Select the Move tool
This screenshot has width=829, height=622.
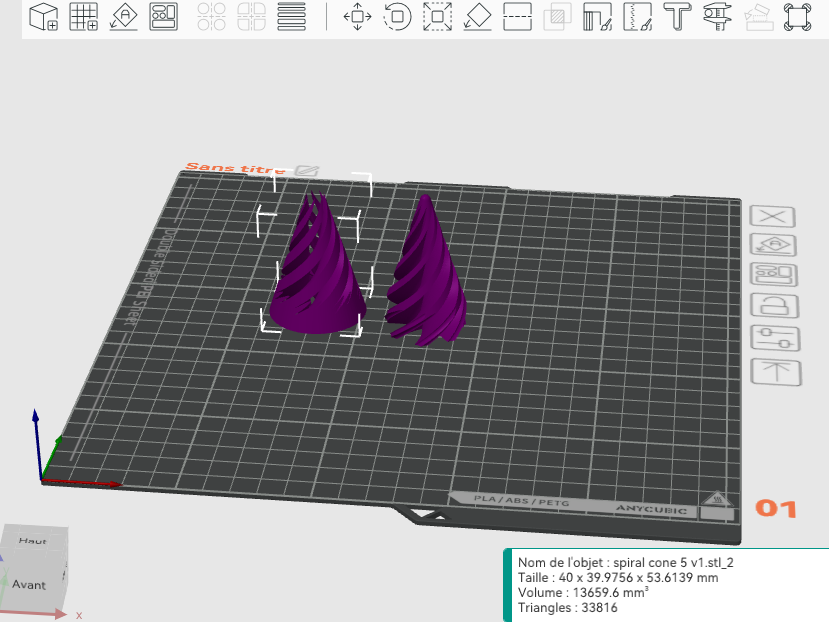pyautogui.click(x=357, y=16)
